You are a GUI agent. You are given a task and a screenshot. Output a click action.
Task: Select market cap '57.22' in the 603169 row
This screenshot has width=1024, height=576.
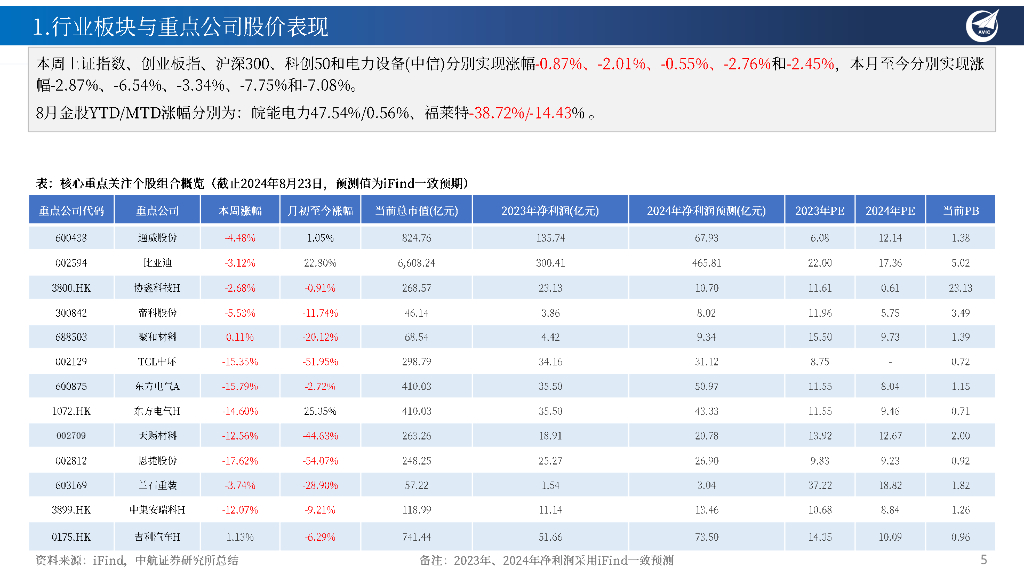point(417,485)
